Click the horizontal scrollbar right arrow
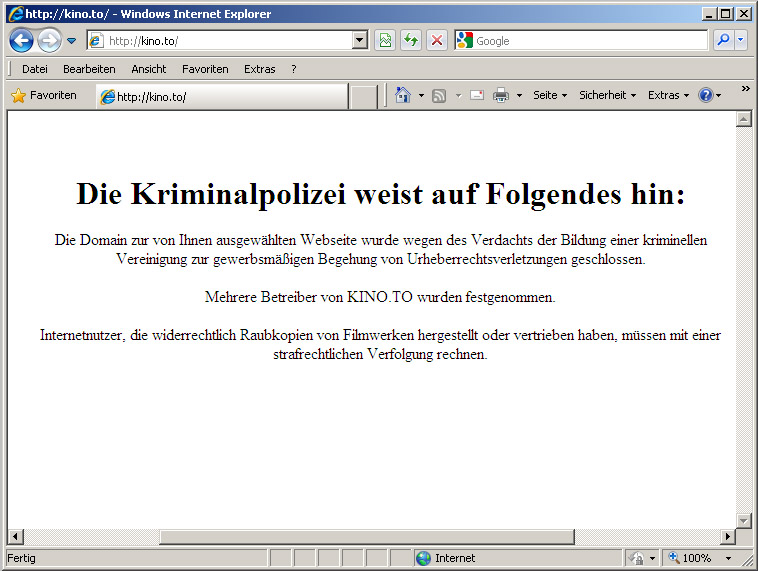 (728, 536)
